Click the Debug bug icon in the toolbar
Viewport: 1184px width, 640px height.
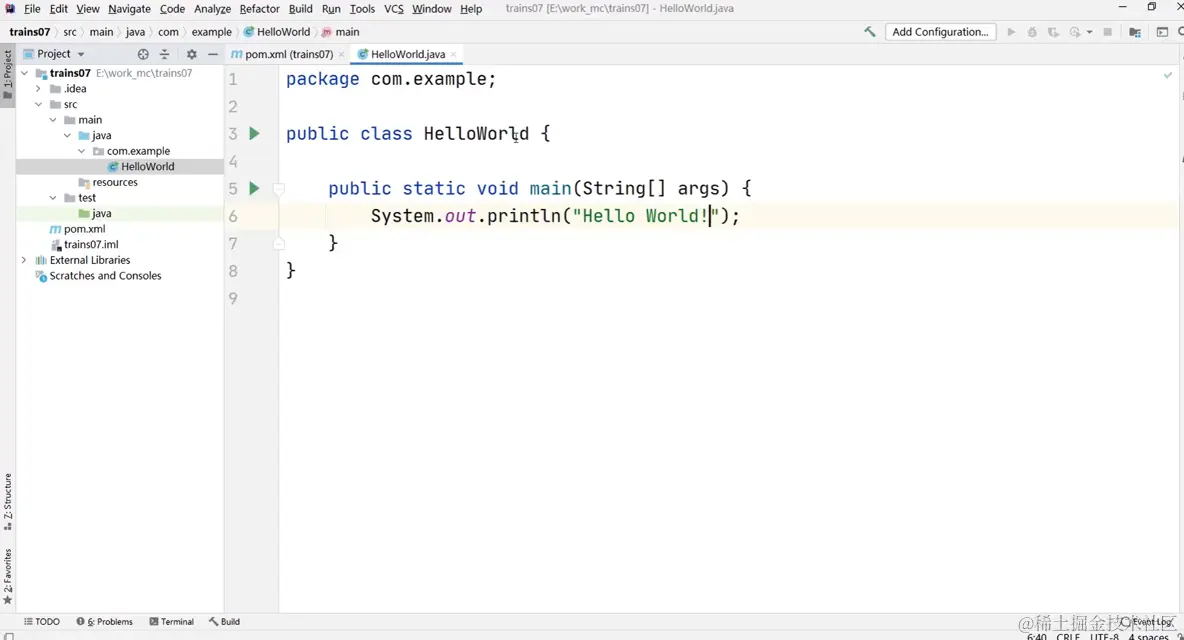point(1032,32)
